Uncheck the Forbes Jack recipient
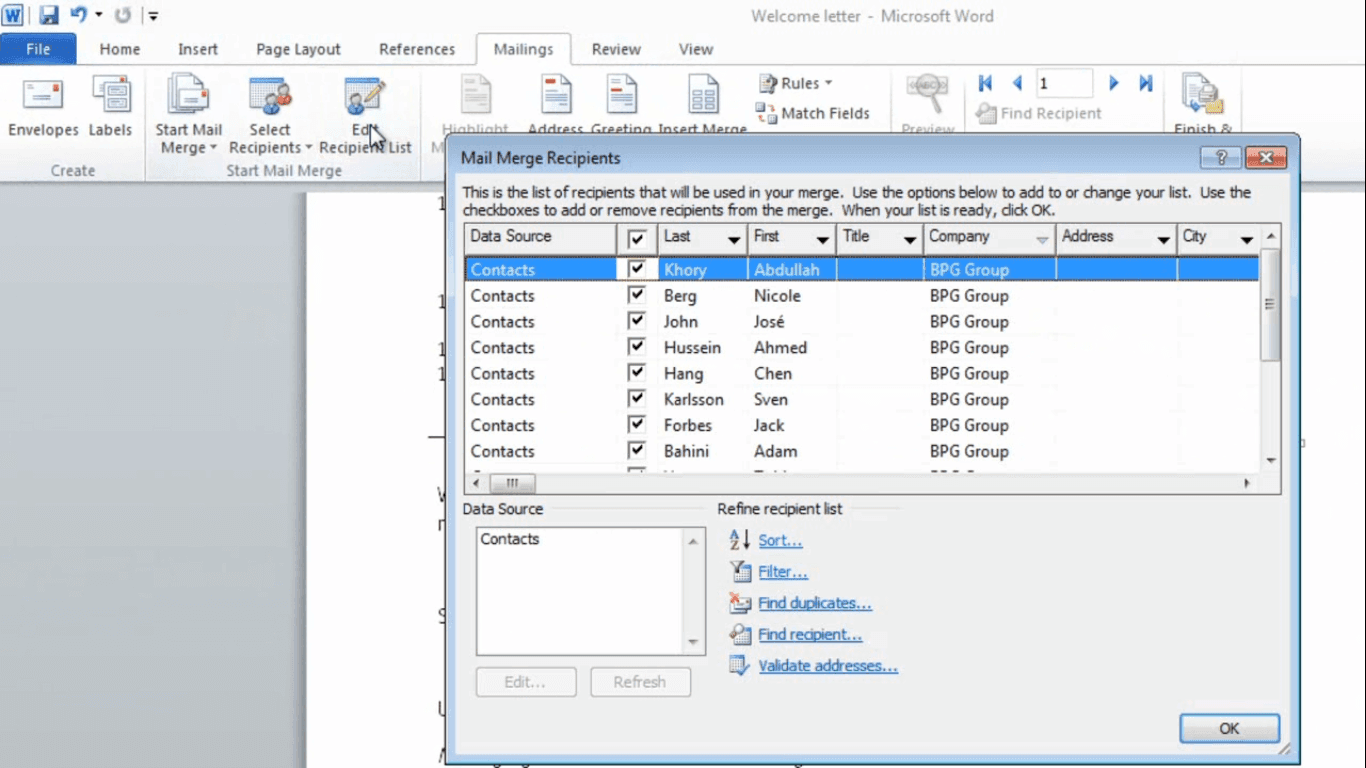The width and height of the screenshot is (1366, 768). [637, 425]
